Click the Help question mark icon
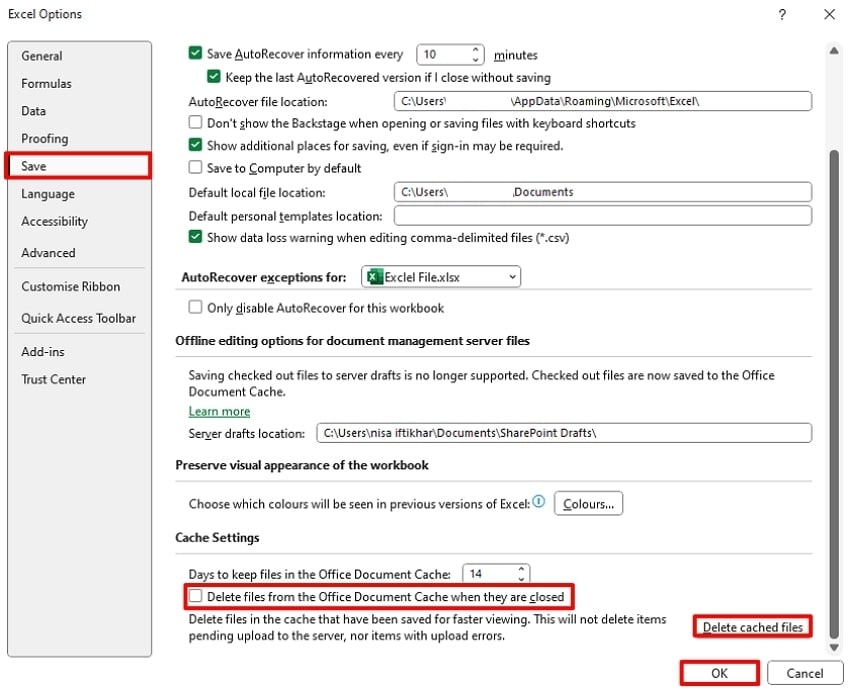This screenshot has height=692, width=850. coord(782,14)
